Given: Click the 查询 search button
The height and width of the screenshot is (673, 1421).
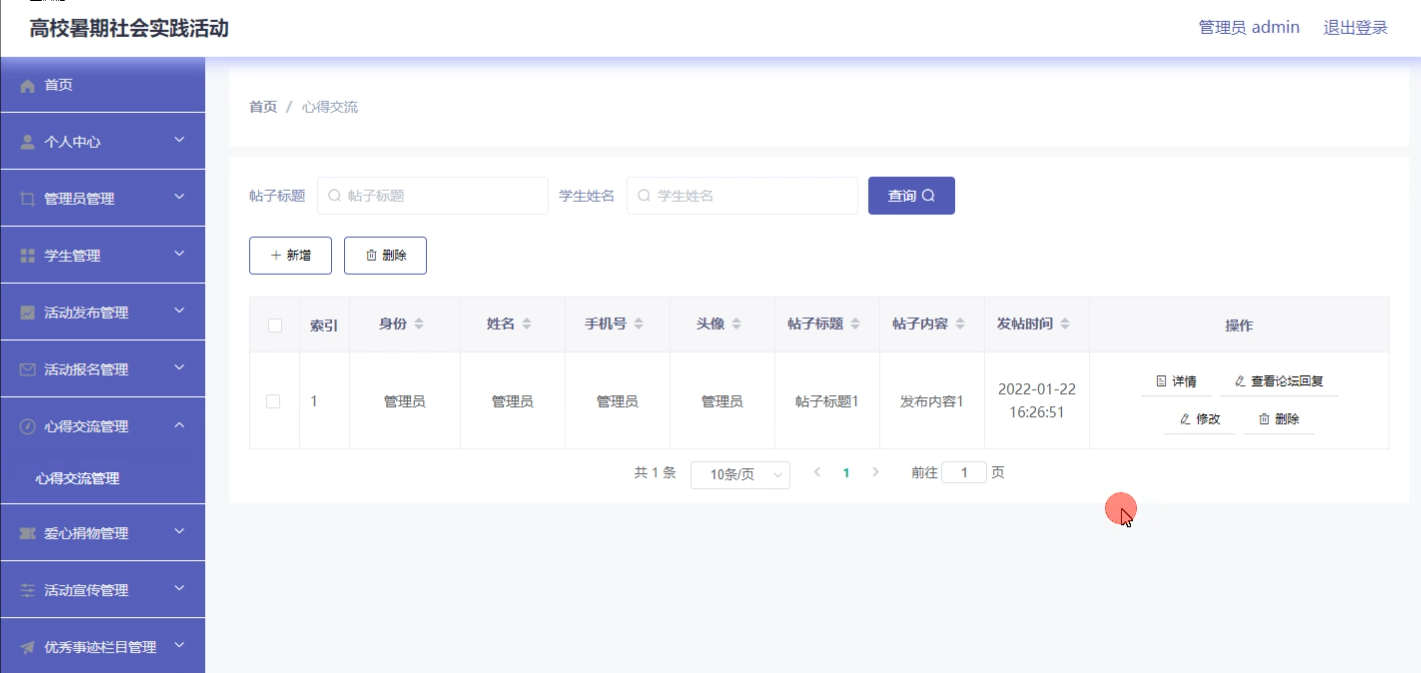Looking at the screenshot, I should point(911,196).
